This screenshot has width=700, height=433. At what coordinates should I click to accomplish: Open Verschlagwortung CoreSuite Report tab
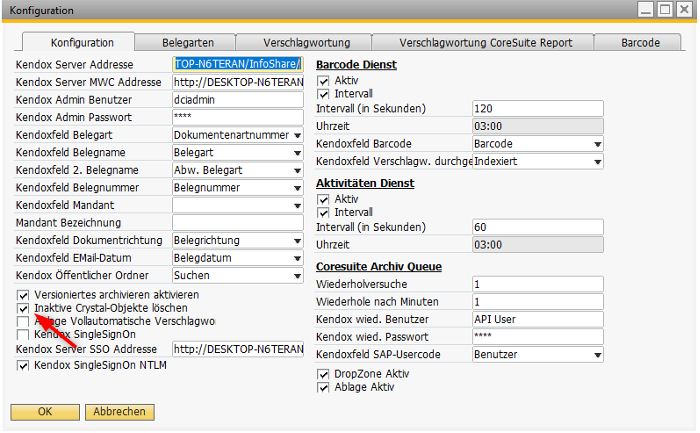(x=485, y=43)
